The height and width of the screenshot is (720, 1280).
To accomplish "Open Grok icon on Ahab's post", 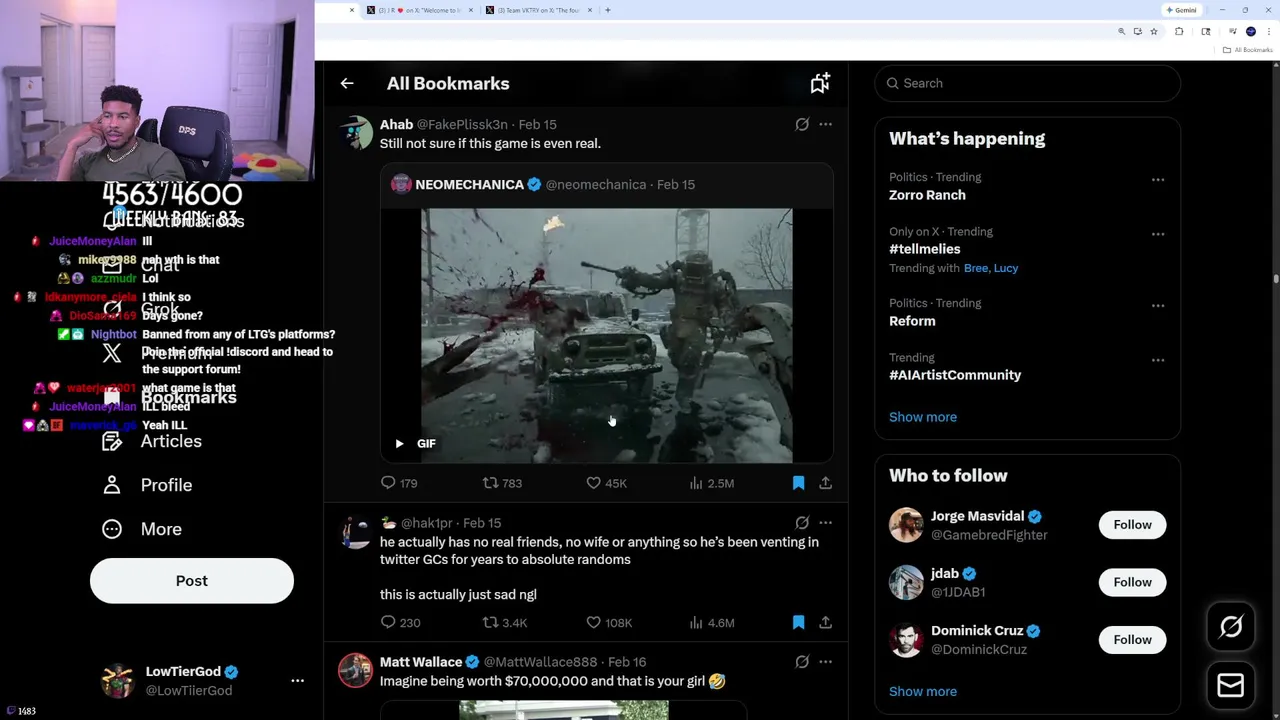I will click(x=802, y=125).
